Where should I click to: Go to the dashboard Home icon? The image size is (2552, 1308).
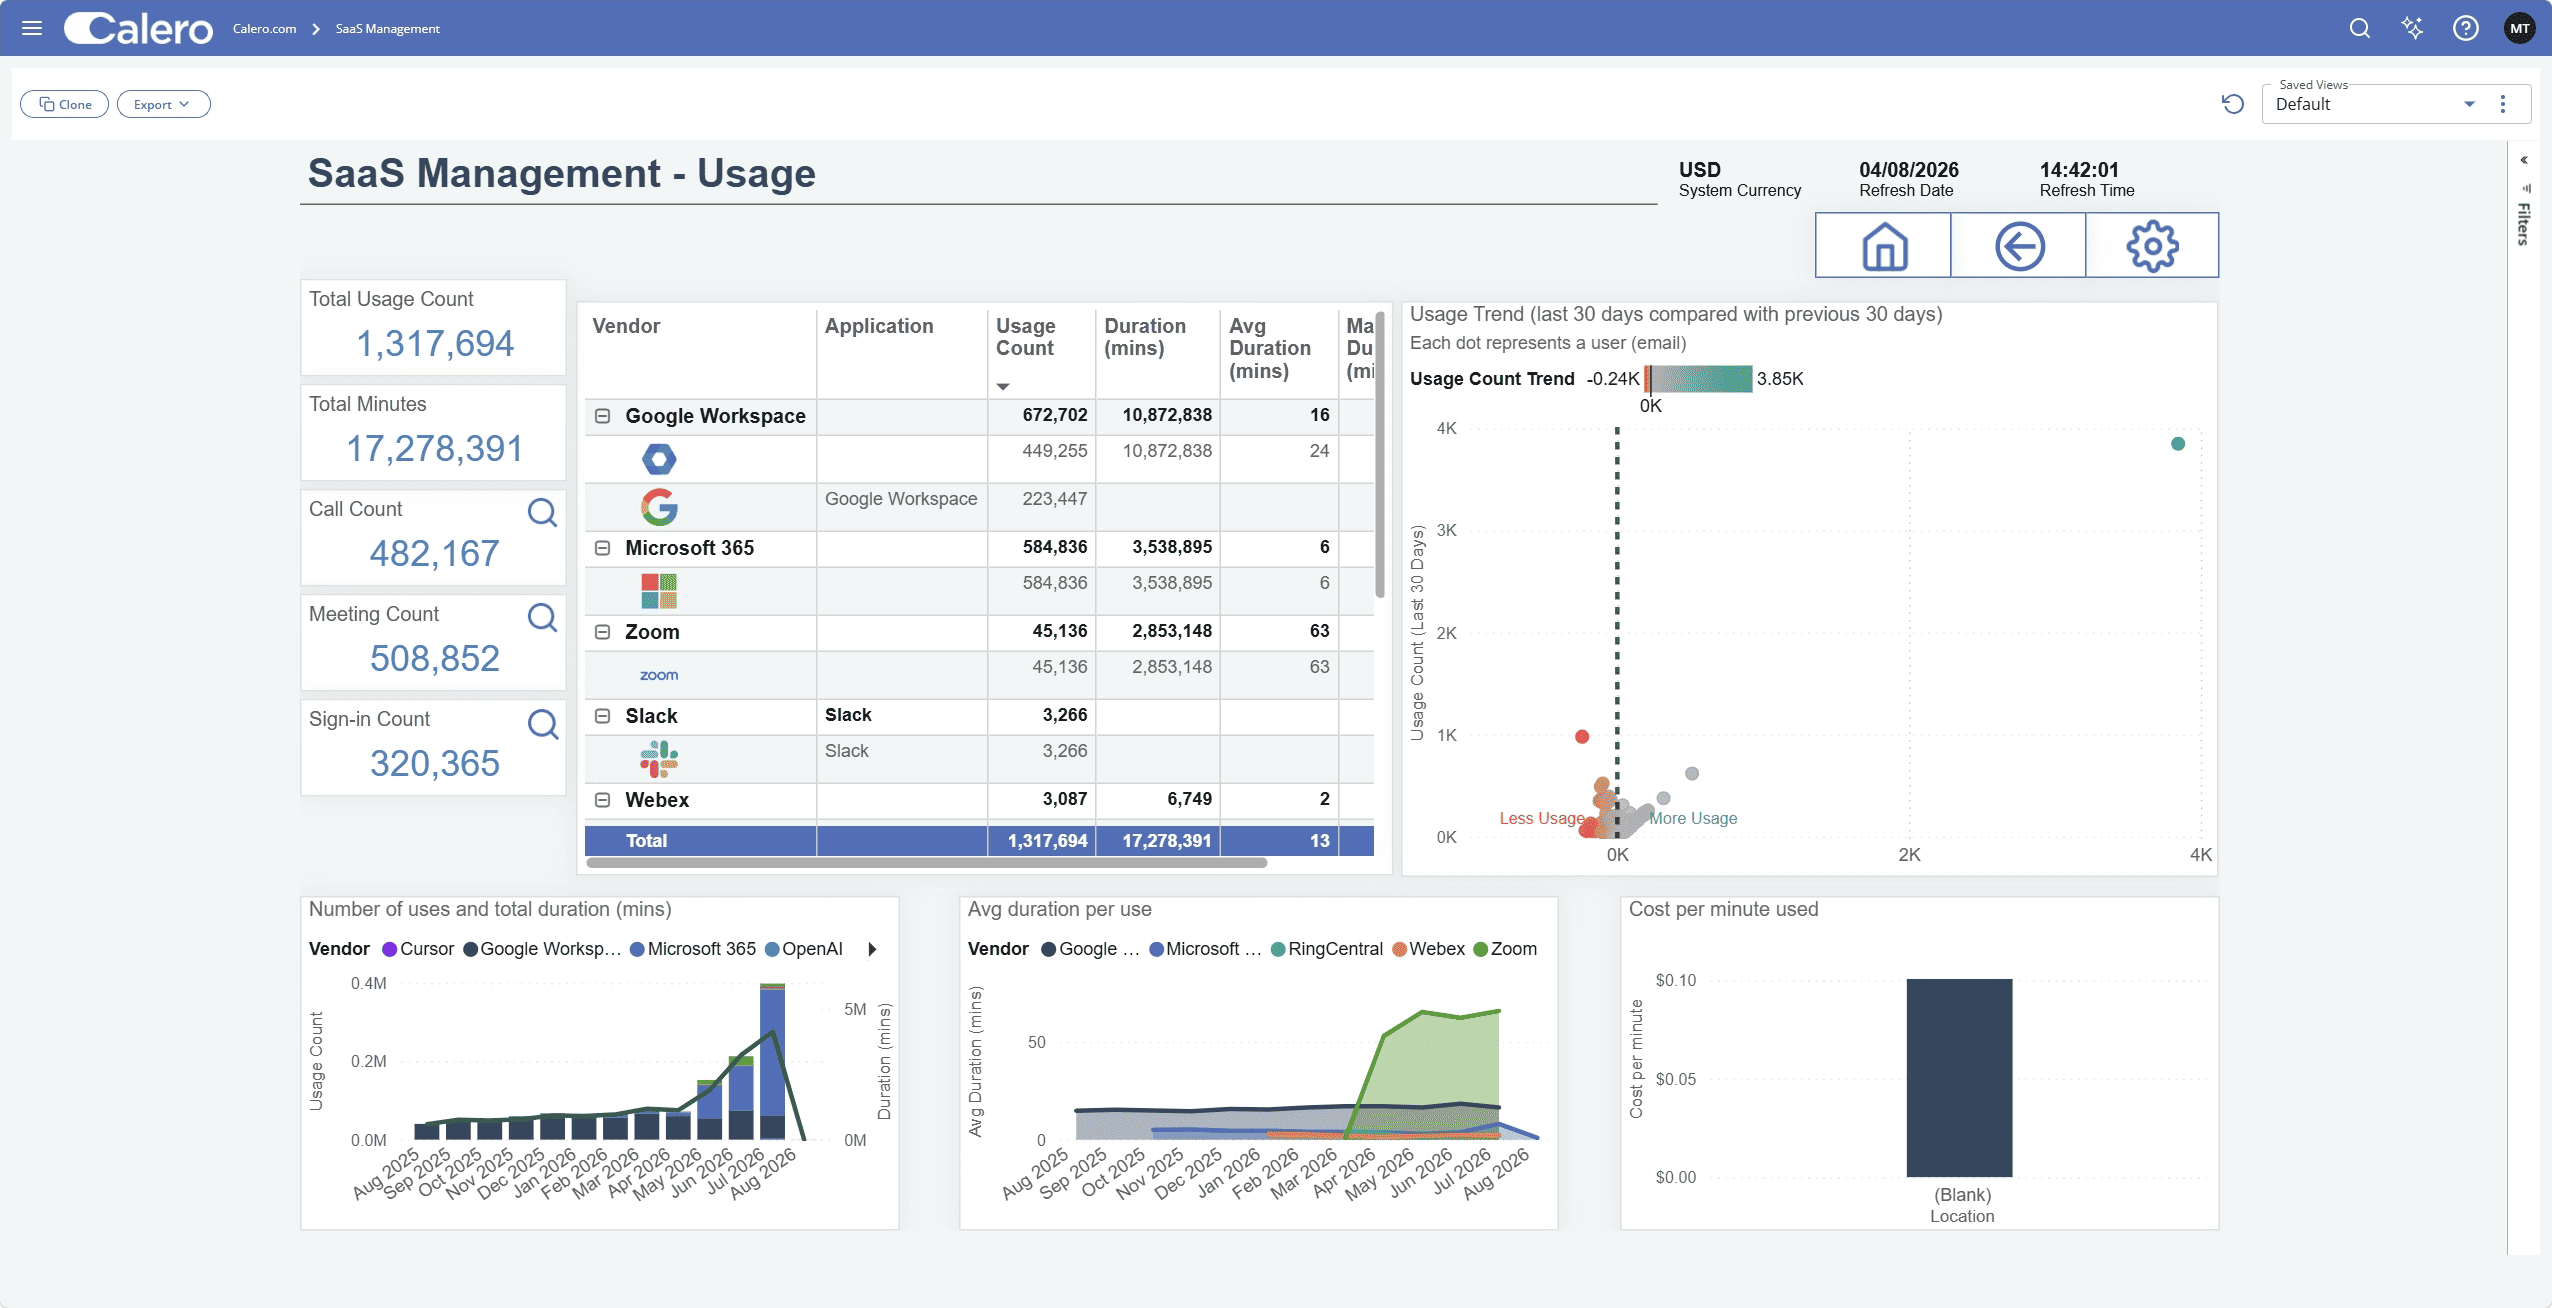[x=1884, y=246]
